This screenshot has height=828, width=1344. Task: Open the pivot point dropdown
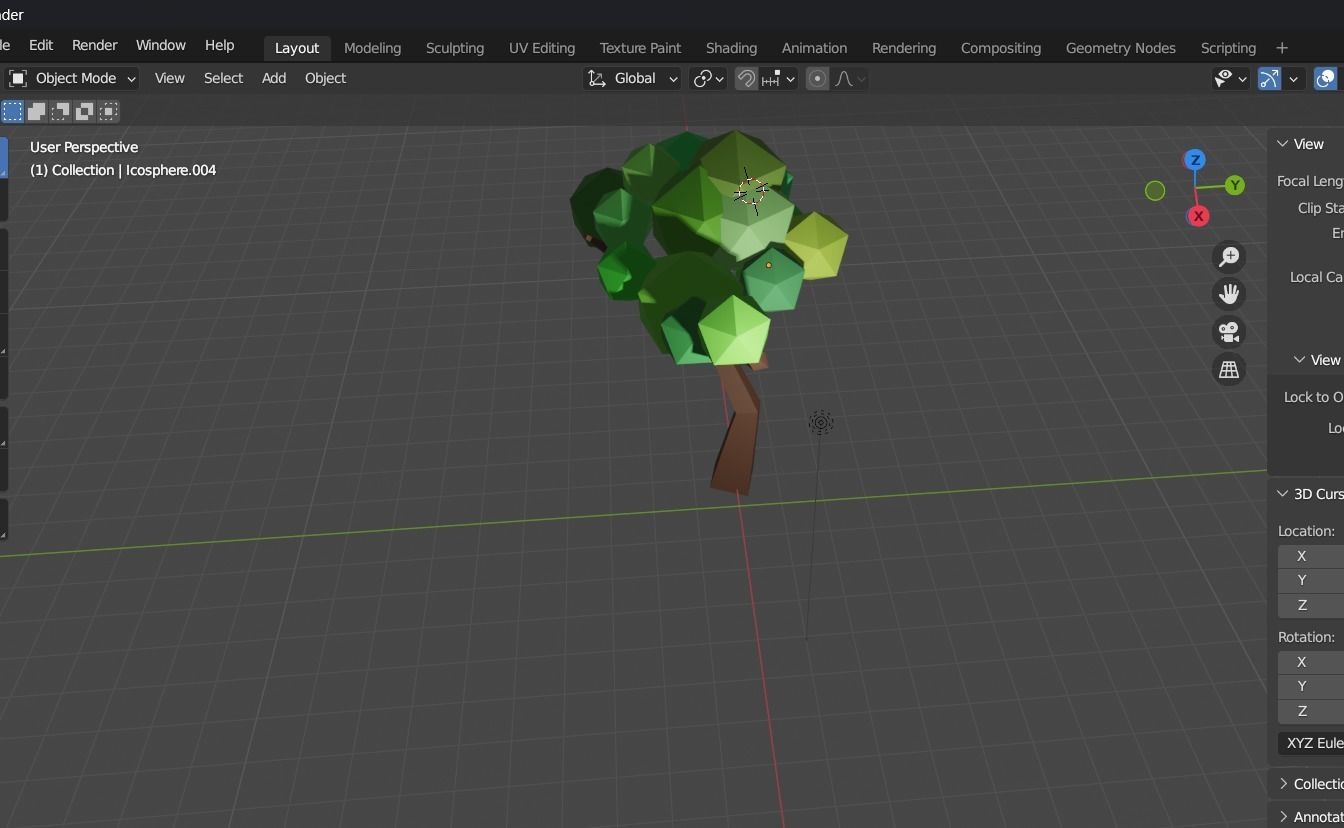coord(708,78)
